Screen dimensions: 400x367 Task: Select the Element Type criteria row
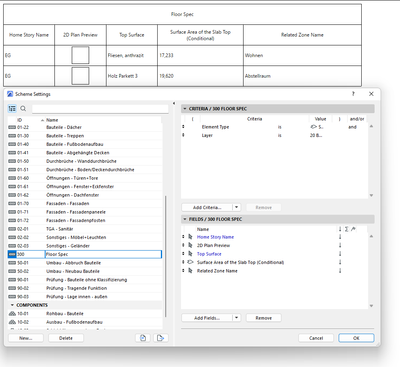coord(275,127)
